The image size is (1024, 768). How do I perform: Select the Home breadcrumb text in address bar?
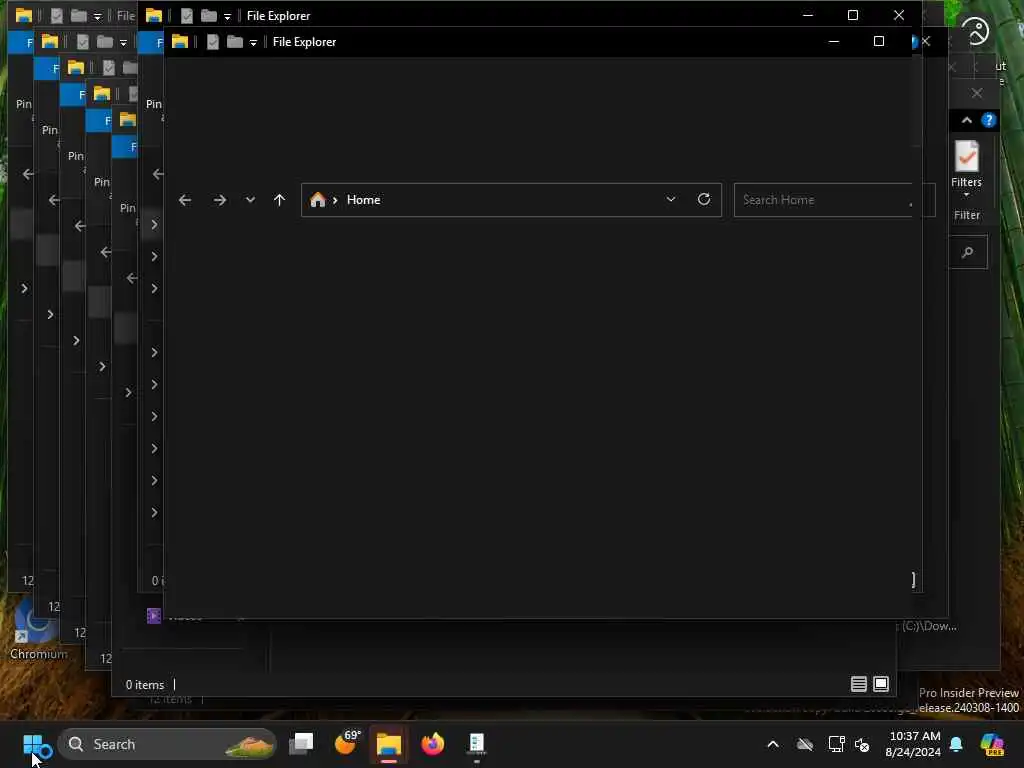click(x=364, y=200)
